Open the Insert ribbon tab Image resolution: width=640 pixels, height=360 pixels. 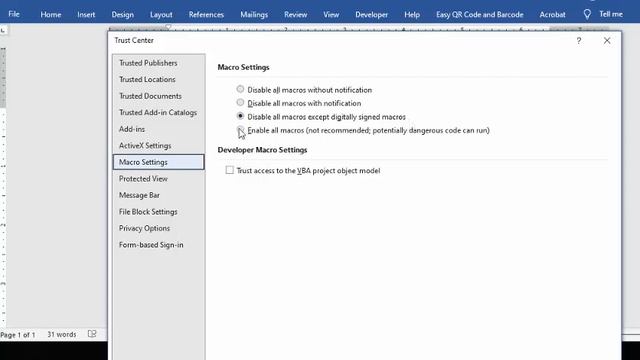86,15
